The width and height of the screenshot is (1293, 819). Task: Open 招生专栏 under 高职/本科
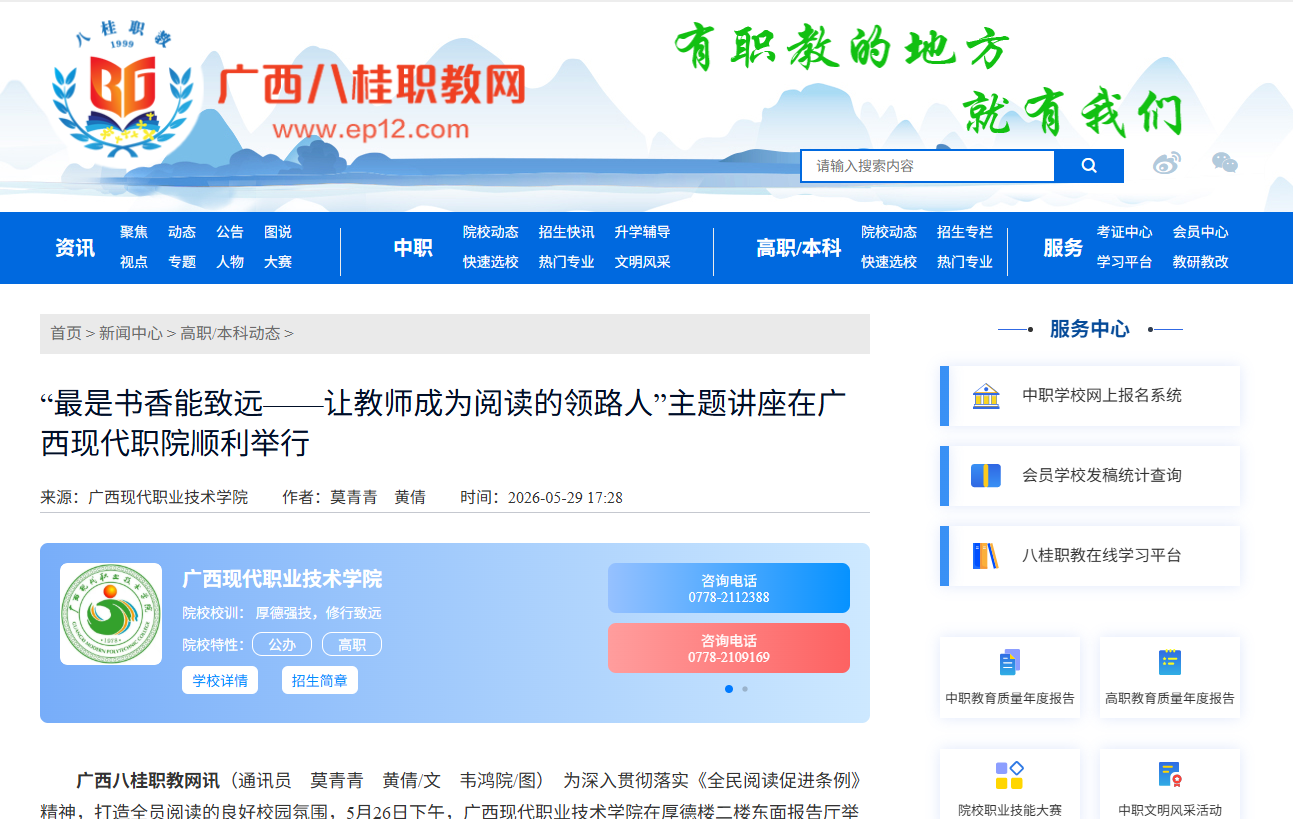(965, 232)
